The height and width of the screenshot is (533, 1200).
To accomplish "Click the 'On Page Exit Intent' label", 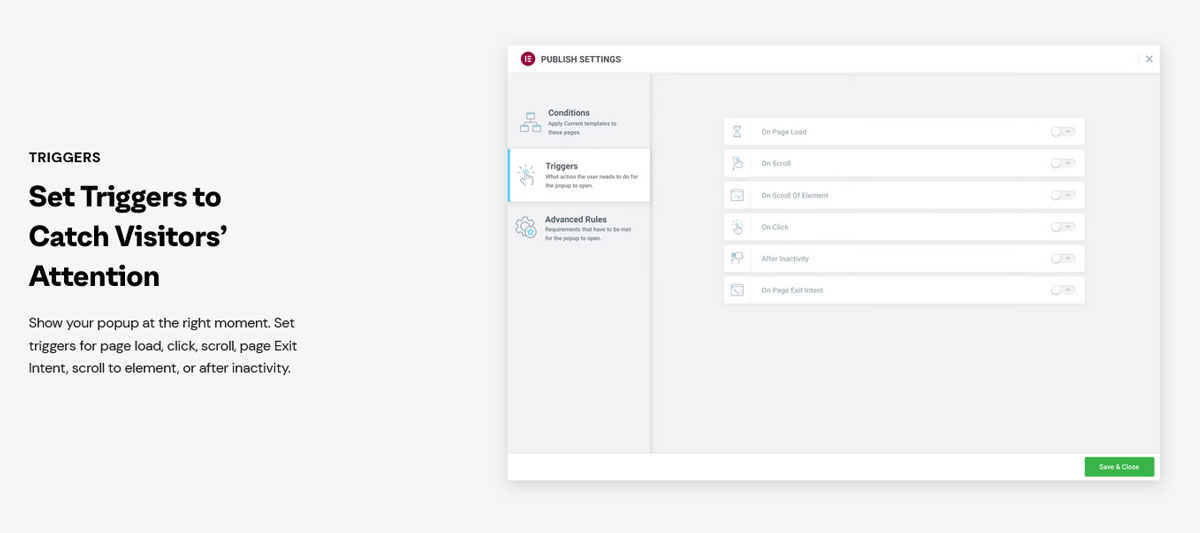I will point(792,291).
